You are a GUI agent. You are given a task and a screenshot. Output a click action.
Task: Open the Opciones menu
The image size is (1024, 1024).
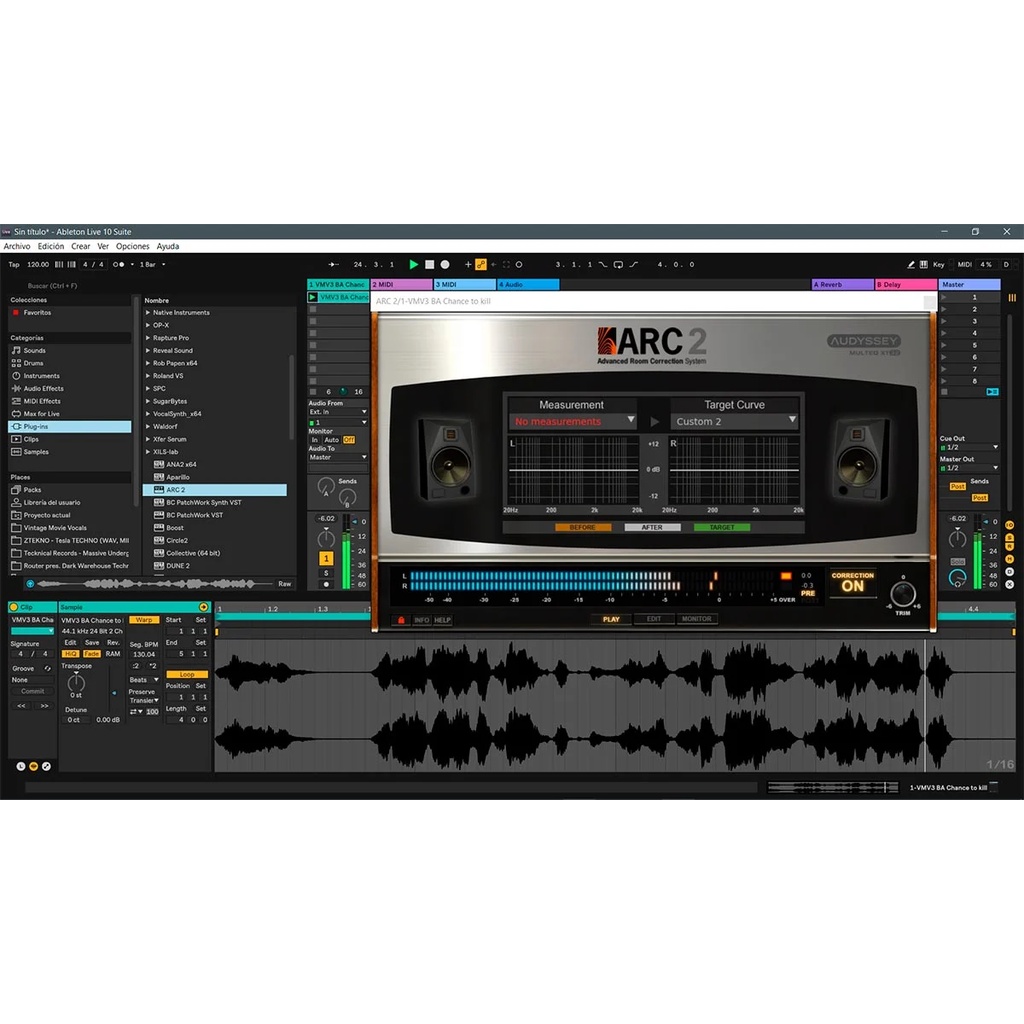pyautogui.click(x=132, y=246)
